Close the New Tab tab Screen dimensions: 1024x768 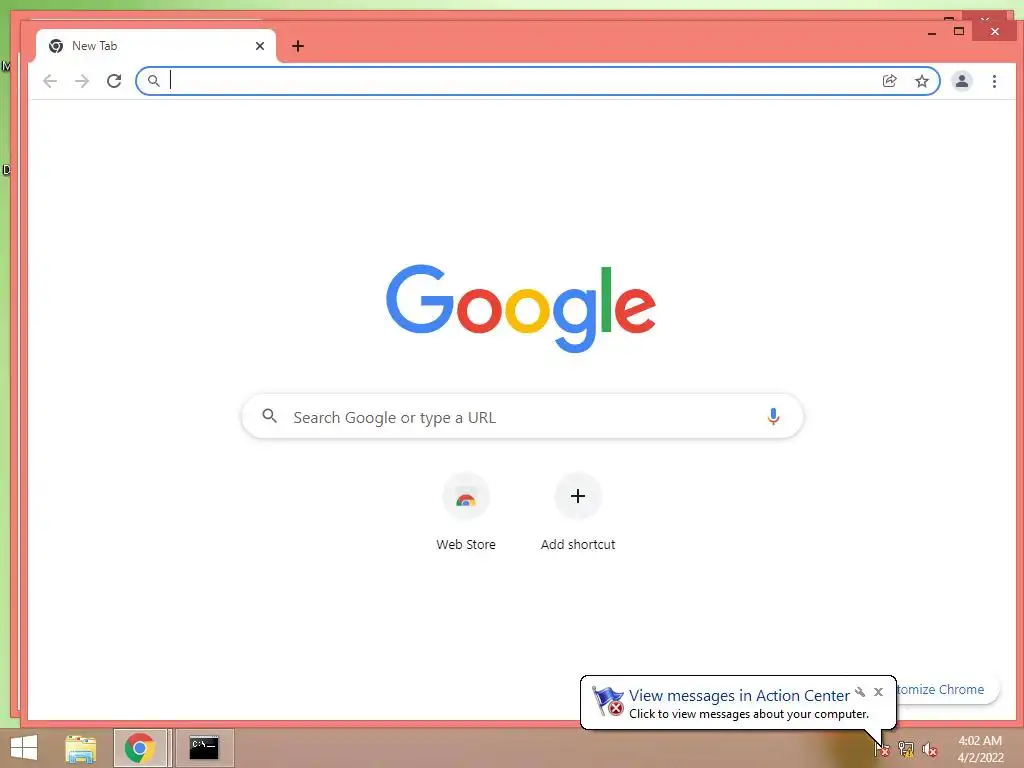[x=260, y=46]
